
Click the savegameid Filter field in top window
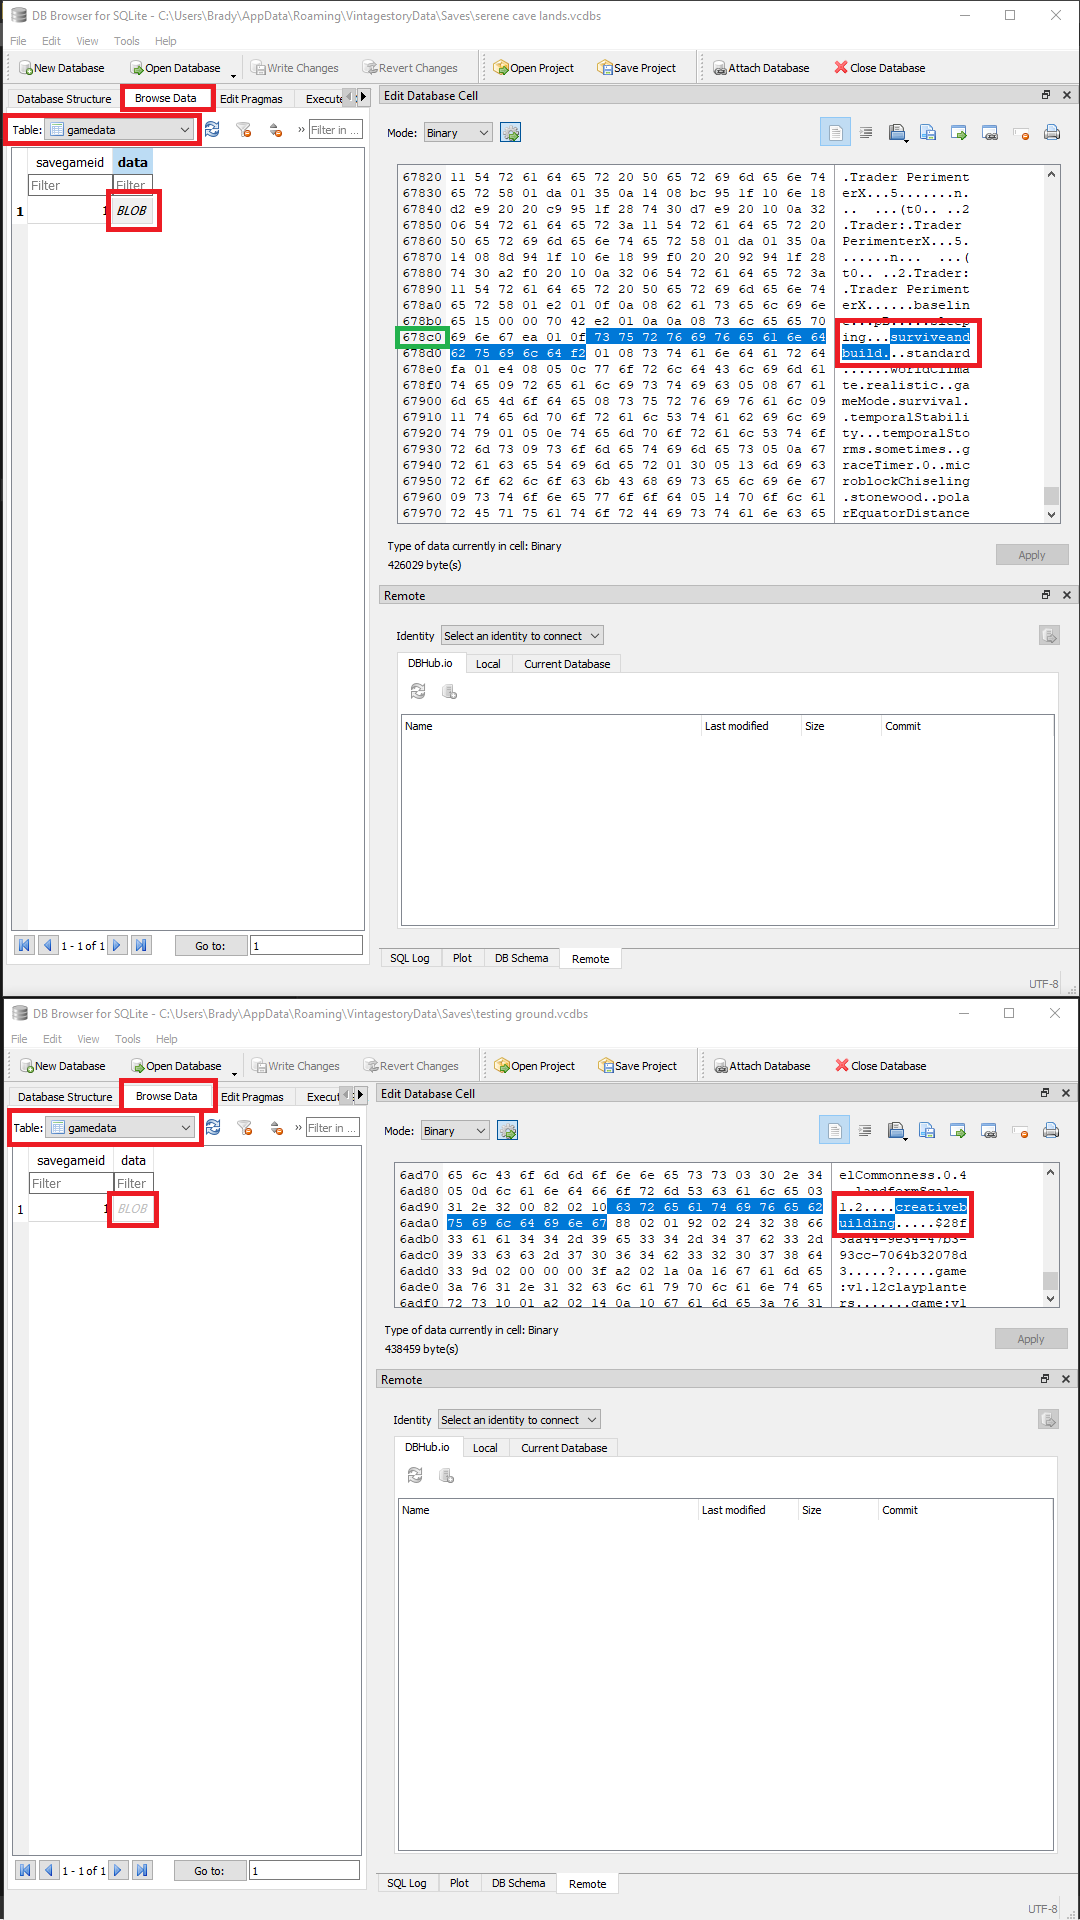[x=69, y=186]
